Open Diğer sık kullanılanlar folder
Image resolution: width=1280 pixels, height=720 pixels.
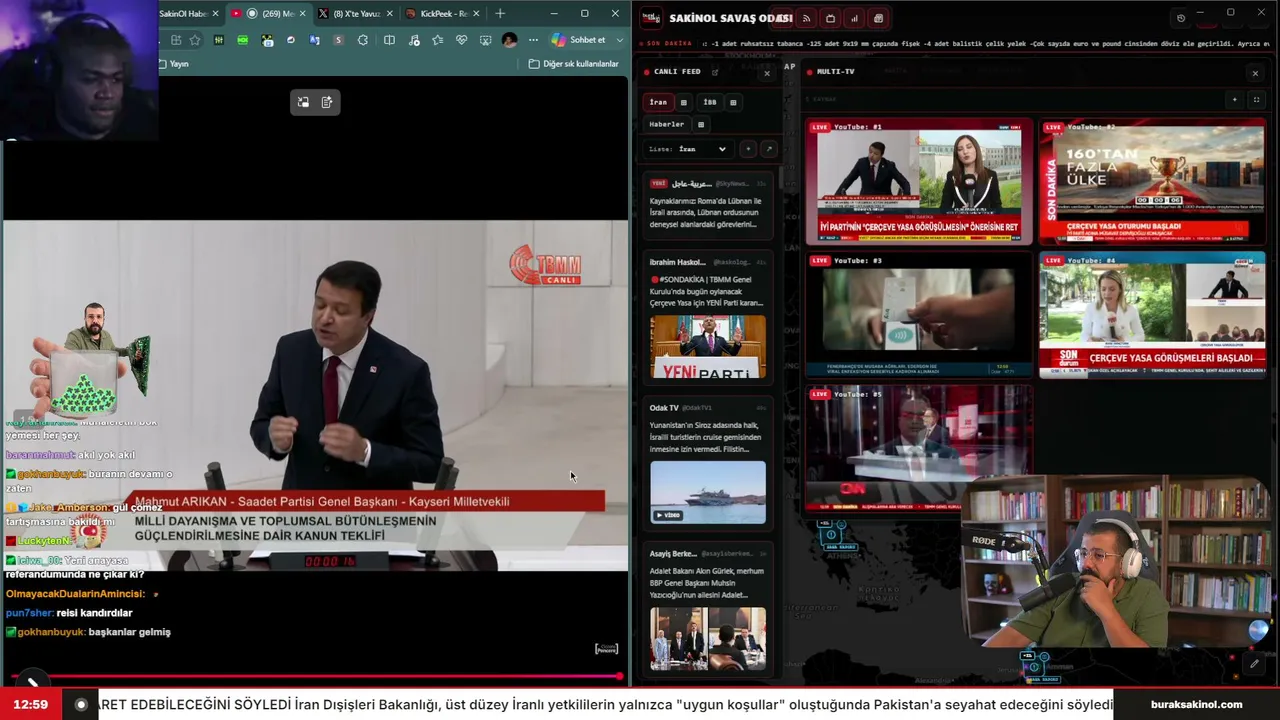573,64
